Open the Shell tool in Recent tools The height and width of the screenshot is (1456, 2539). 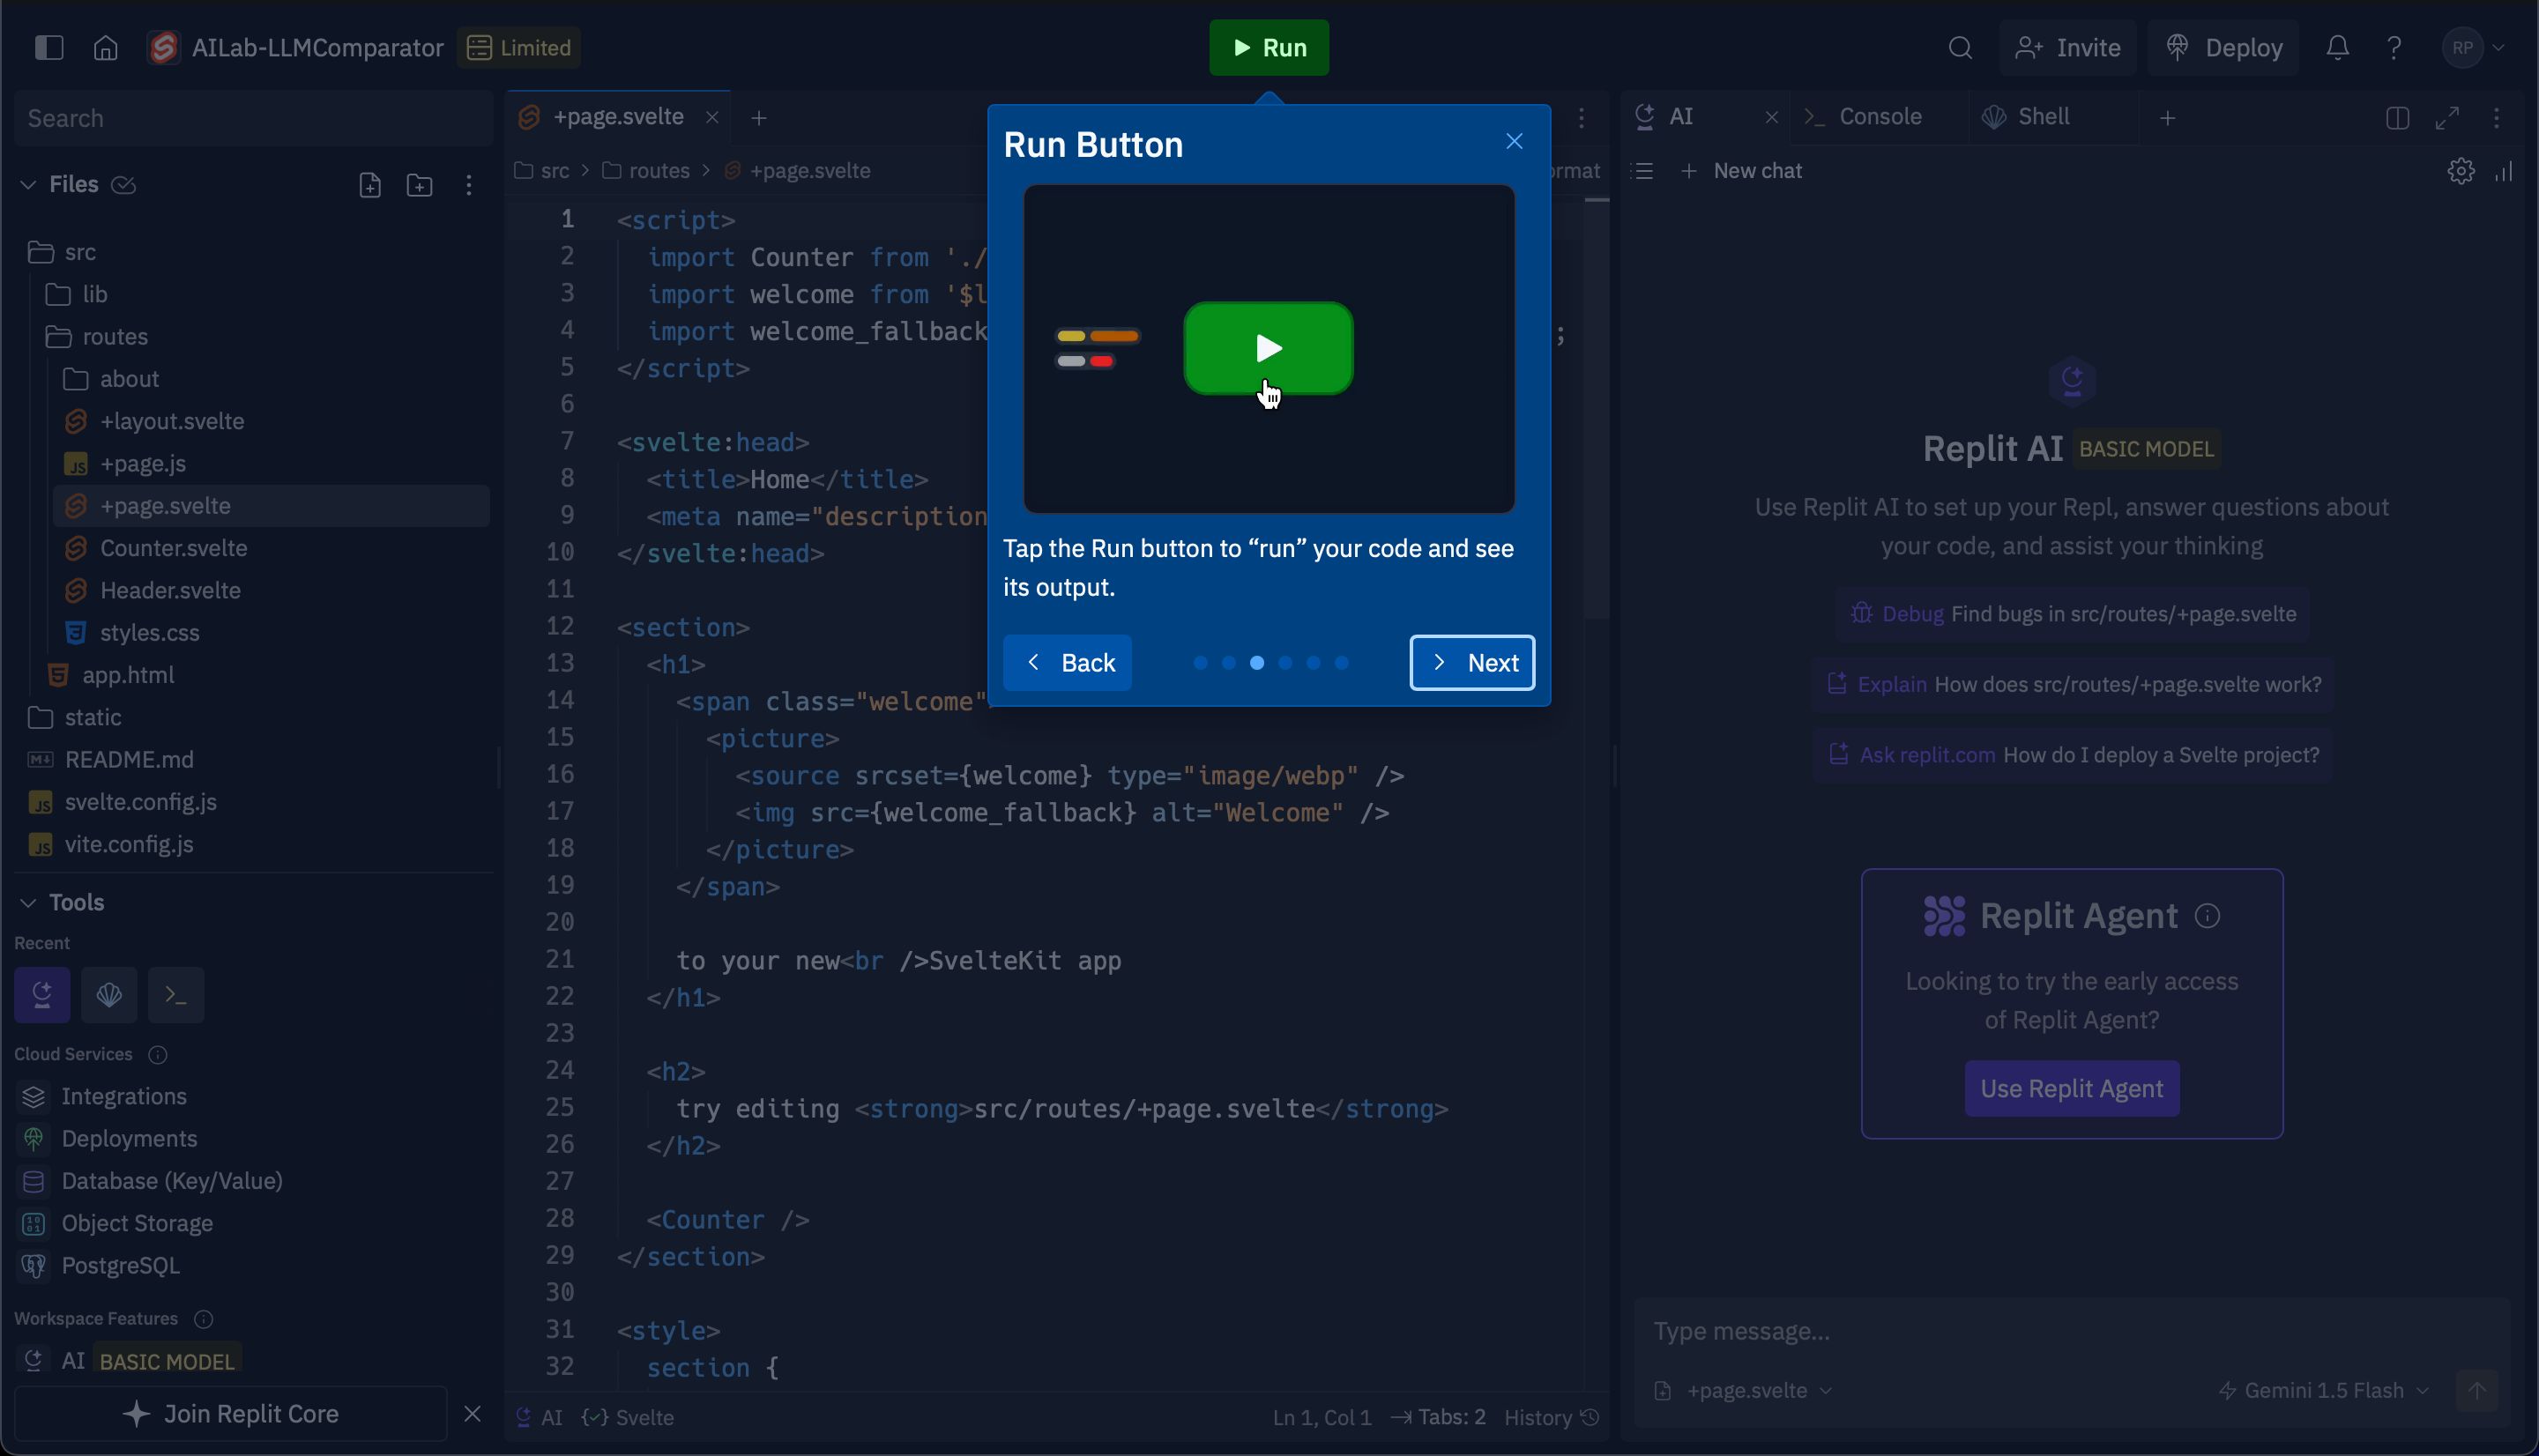[x=109, y=994]
